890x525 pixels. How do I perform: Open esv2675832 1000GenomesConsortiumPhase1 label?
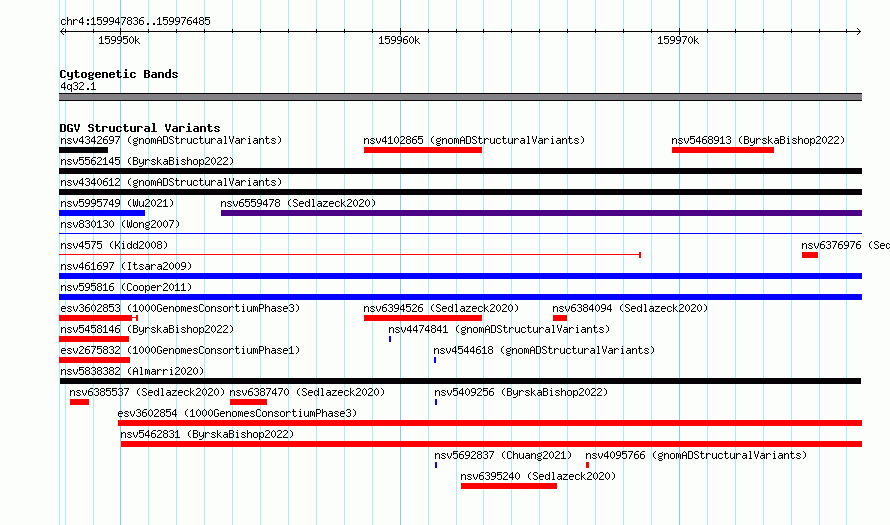[180, 350]
